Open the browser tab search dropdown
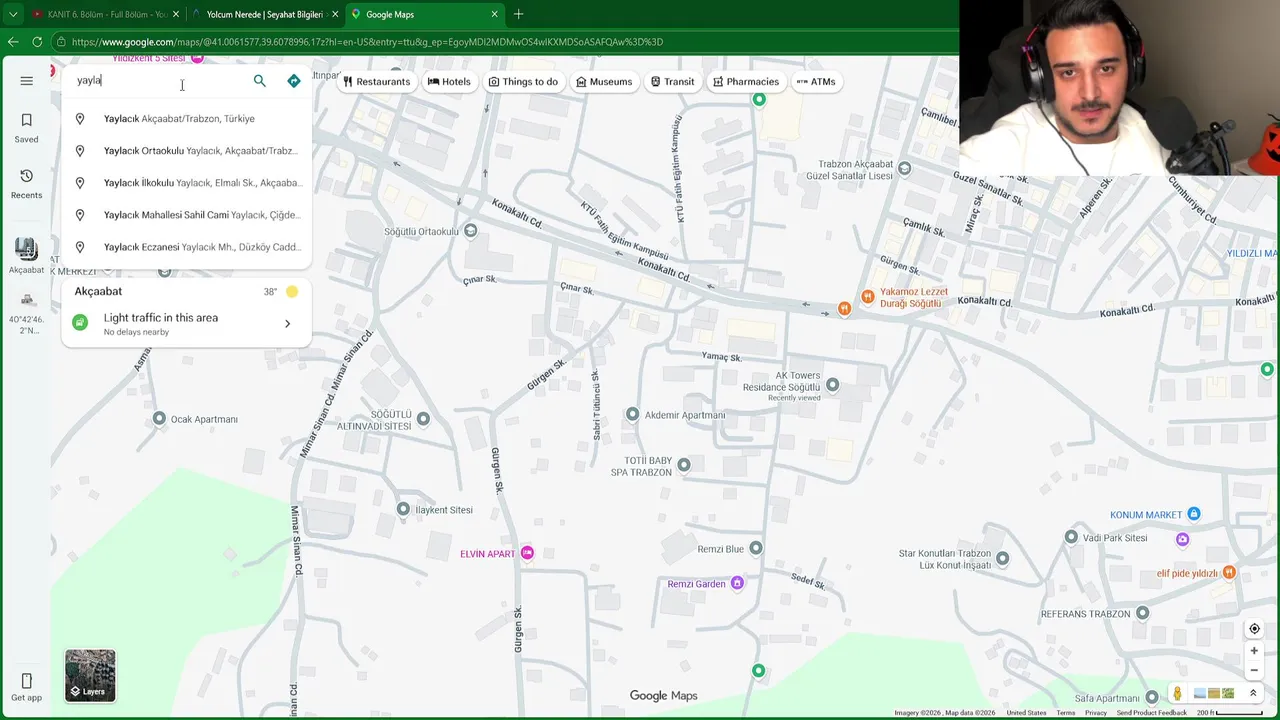This screenshot has height=720, width=1280. [x=13, y=14]
